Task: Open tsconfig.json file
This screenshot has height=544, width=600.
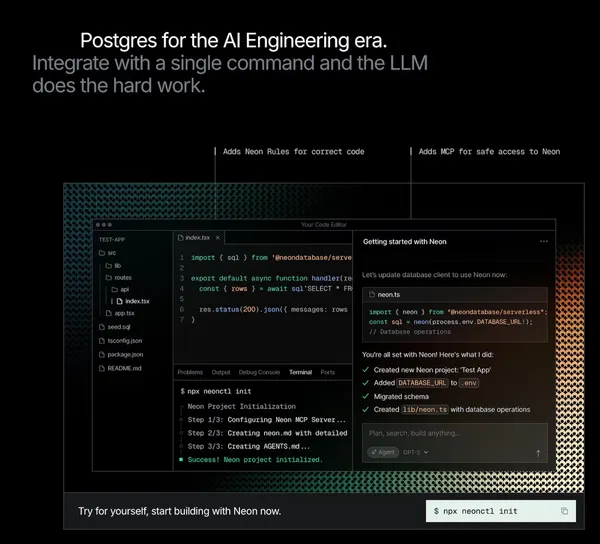Action: click(121, 340)
